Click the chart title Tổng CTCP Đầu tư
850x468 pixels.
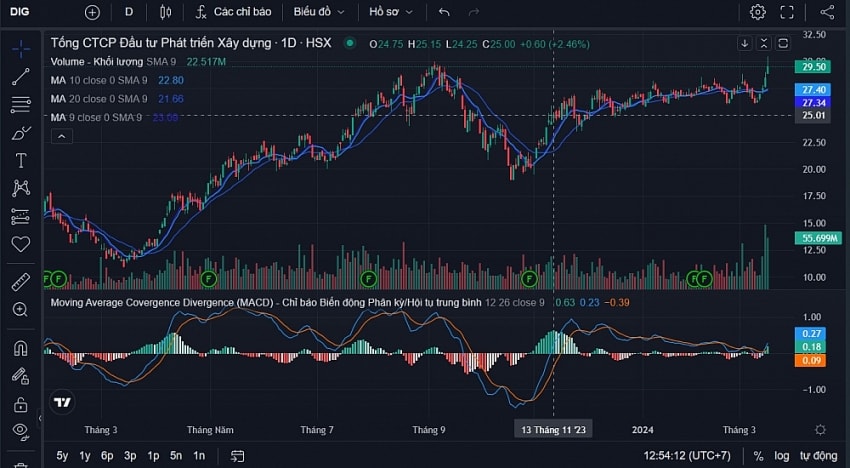(191, 43)
